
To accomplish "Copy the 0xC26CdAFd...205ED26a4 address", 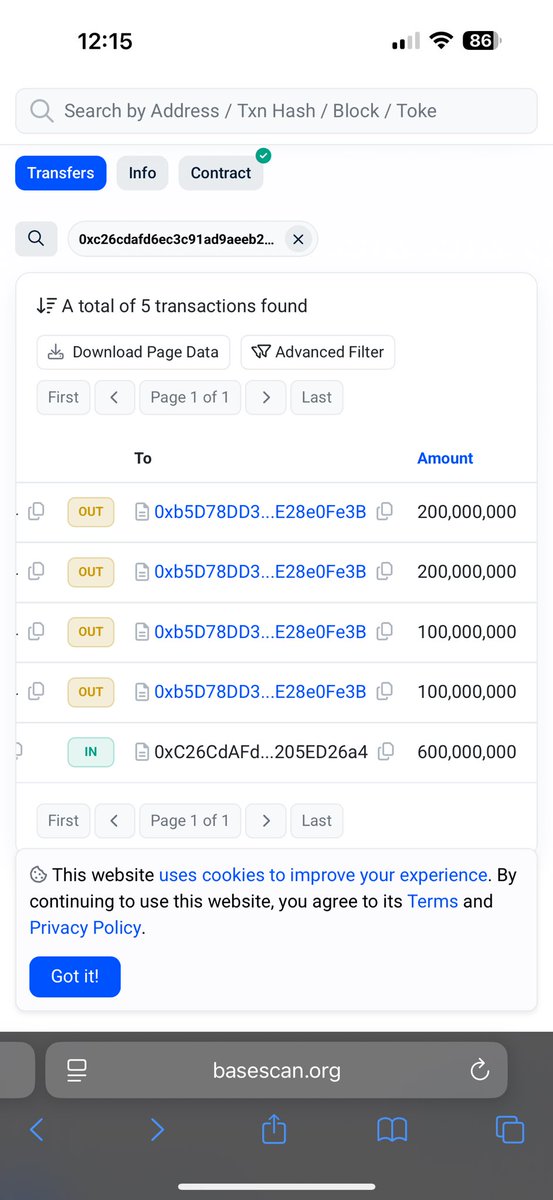I will click(x=386, y=751).
